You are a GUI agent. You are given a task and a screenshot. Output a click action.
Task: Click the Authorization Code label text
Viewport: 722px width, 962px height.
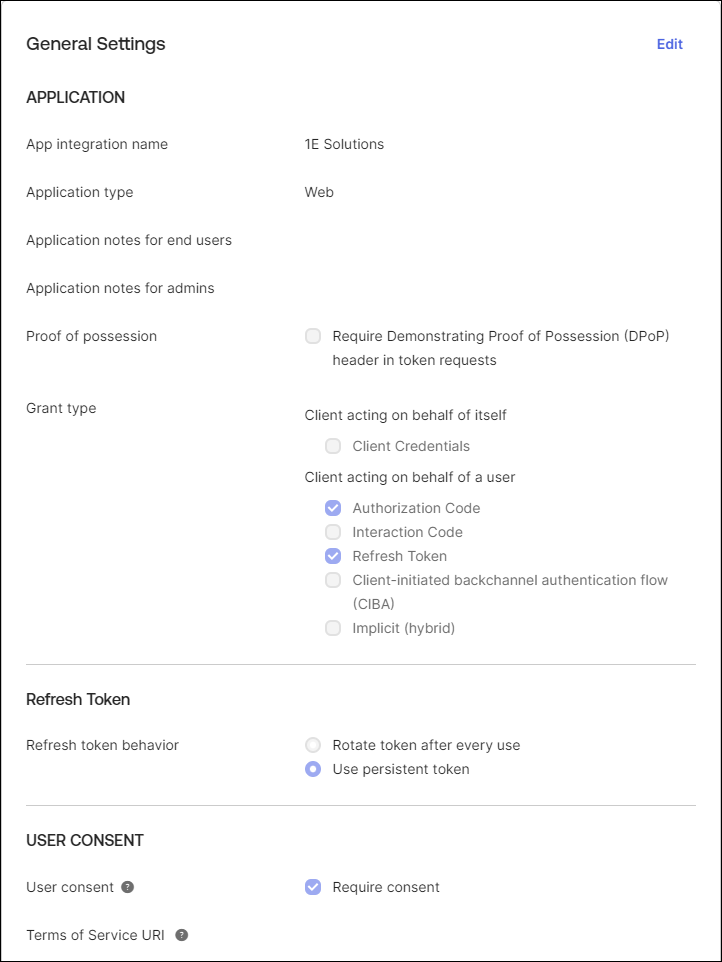[416, 508]
